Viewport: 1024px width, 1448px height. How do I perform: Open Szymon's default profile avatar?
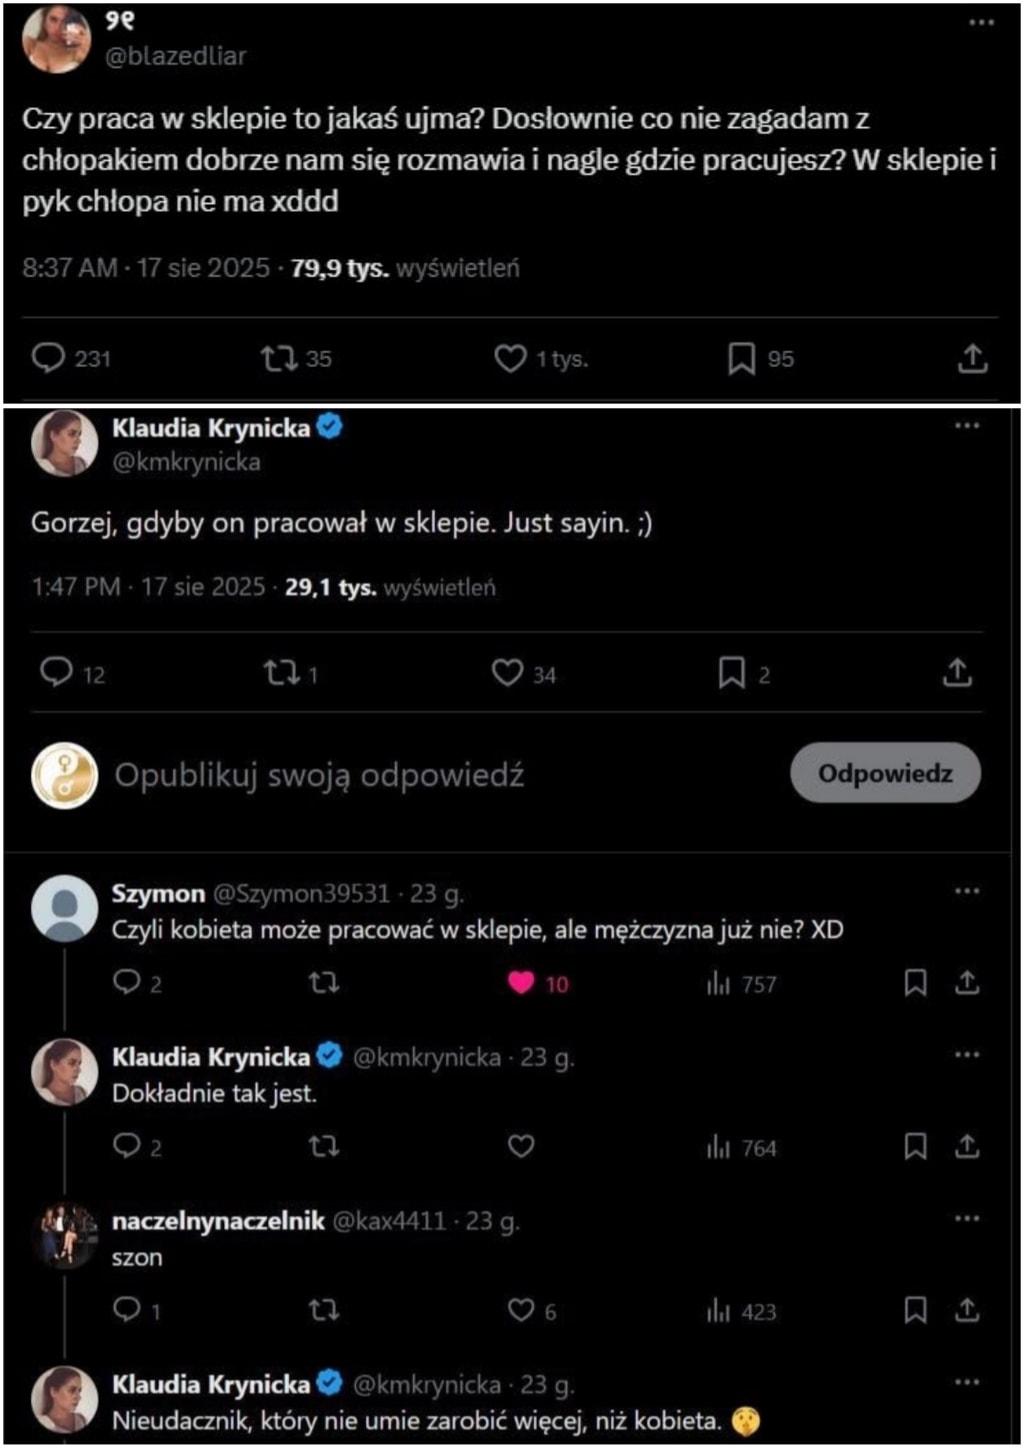point(65,907)
